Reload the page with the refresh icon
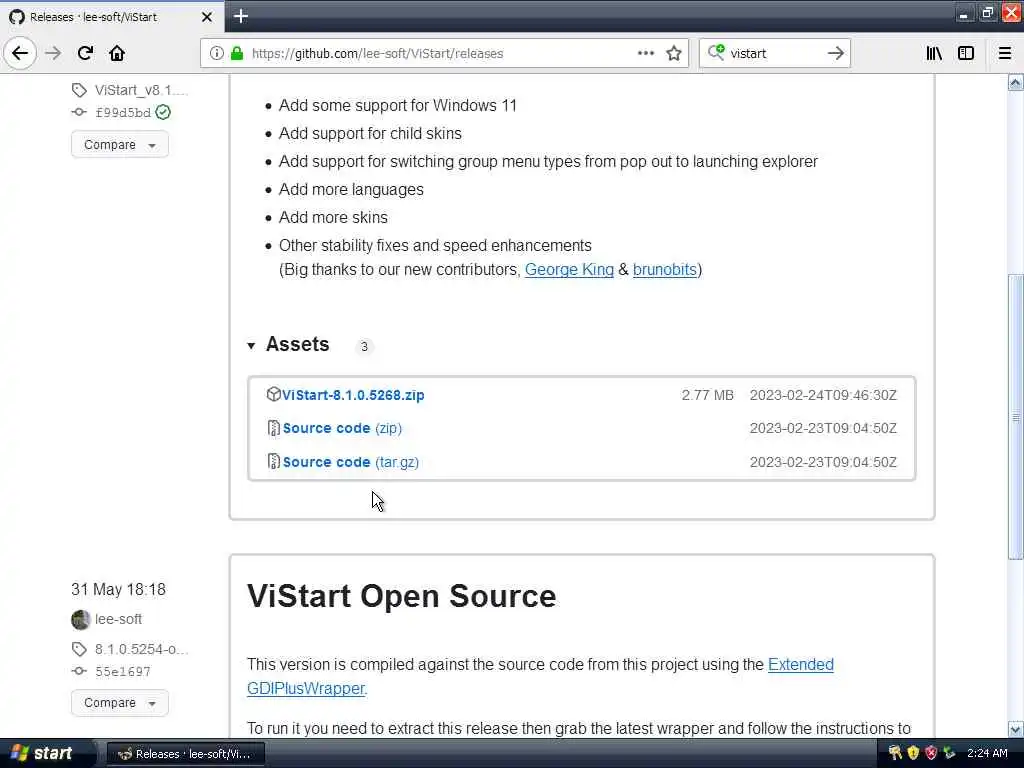This screenshot has height=768, width=1024. [x=85, y=53]
